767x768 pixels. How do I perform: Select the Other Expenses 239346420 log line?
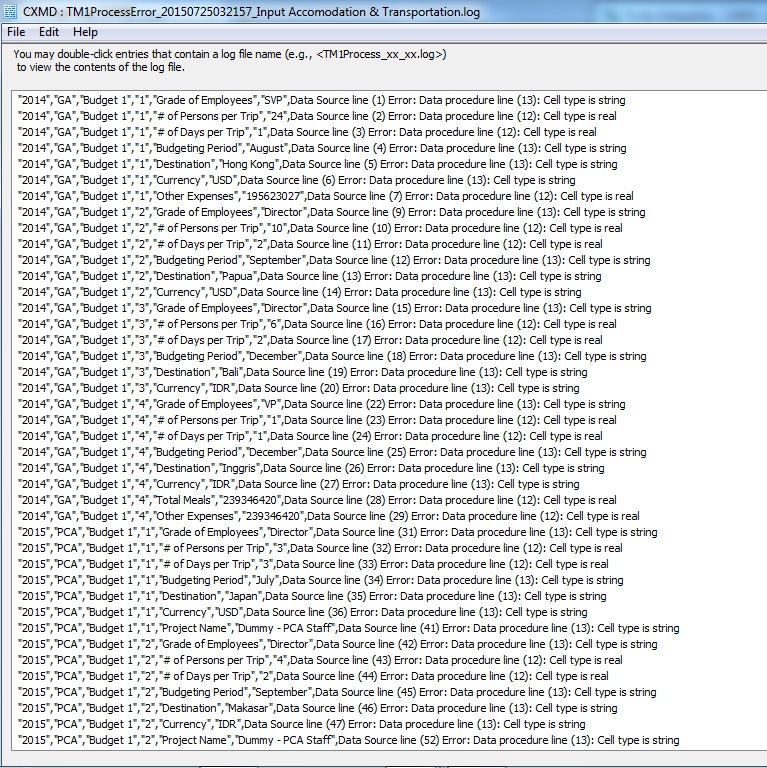tap(329, 516)
